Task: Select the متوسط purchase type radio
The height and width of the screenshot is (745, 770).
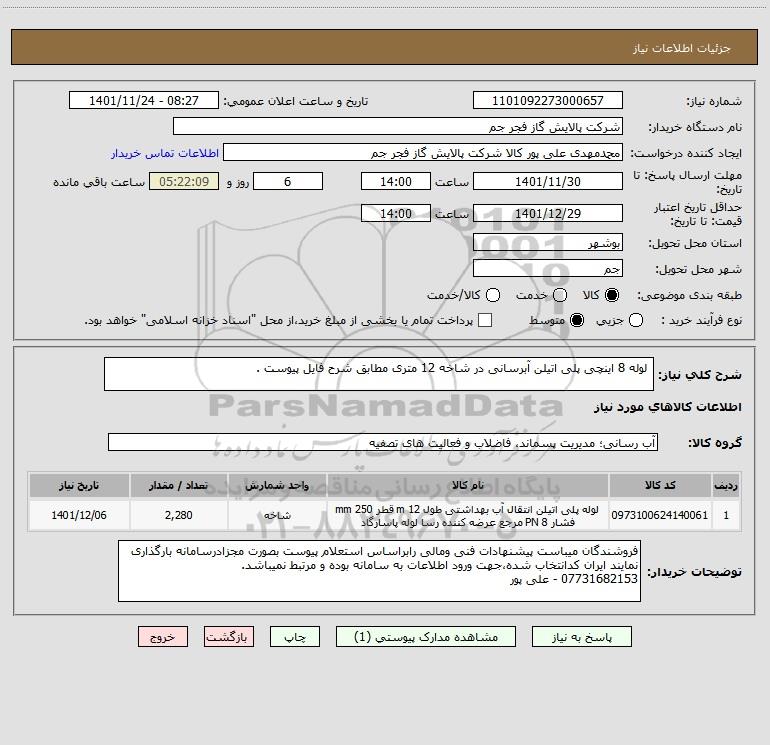Action: point(577,320)
